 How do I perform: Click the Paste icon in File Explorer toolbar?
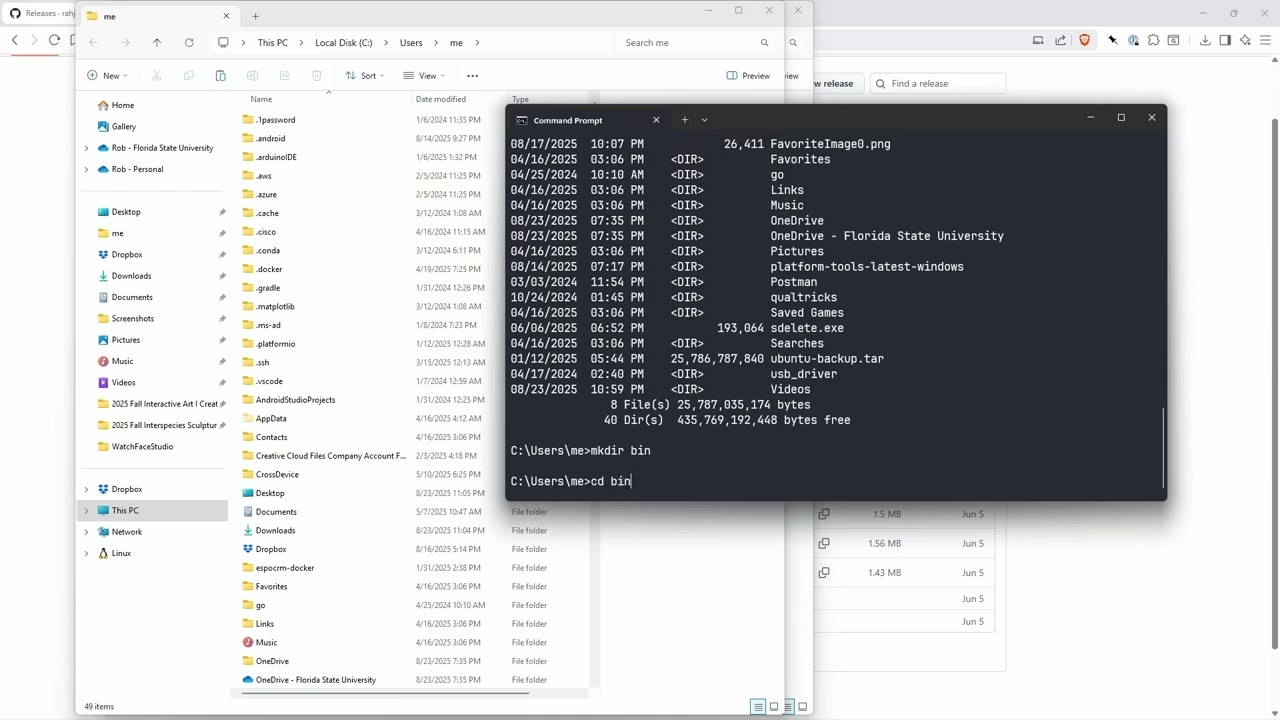pyautogui.click(x=220, y=76)
